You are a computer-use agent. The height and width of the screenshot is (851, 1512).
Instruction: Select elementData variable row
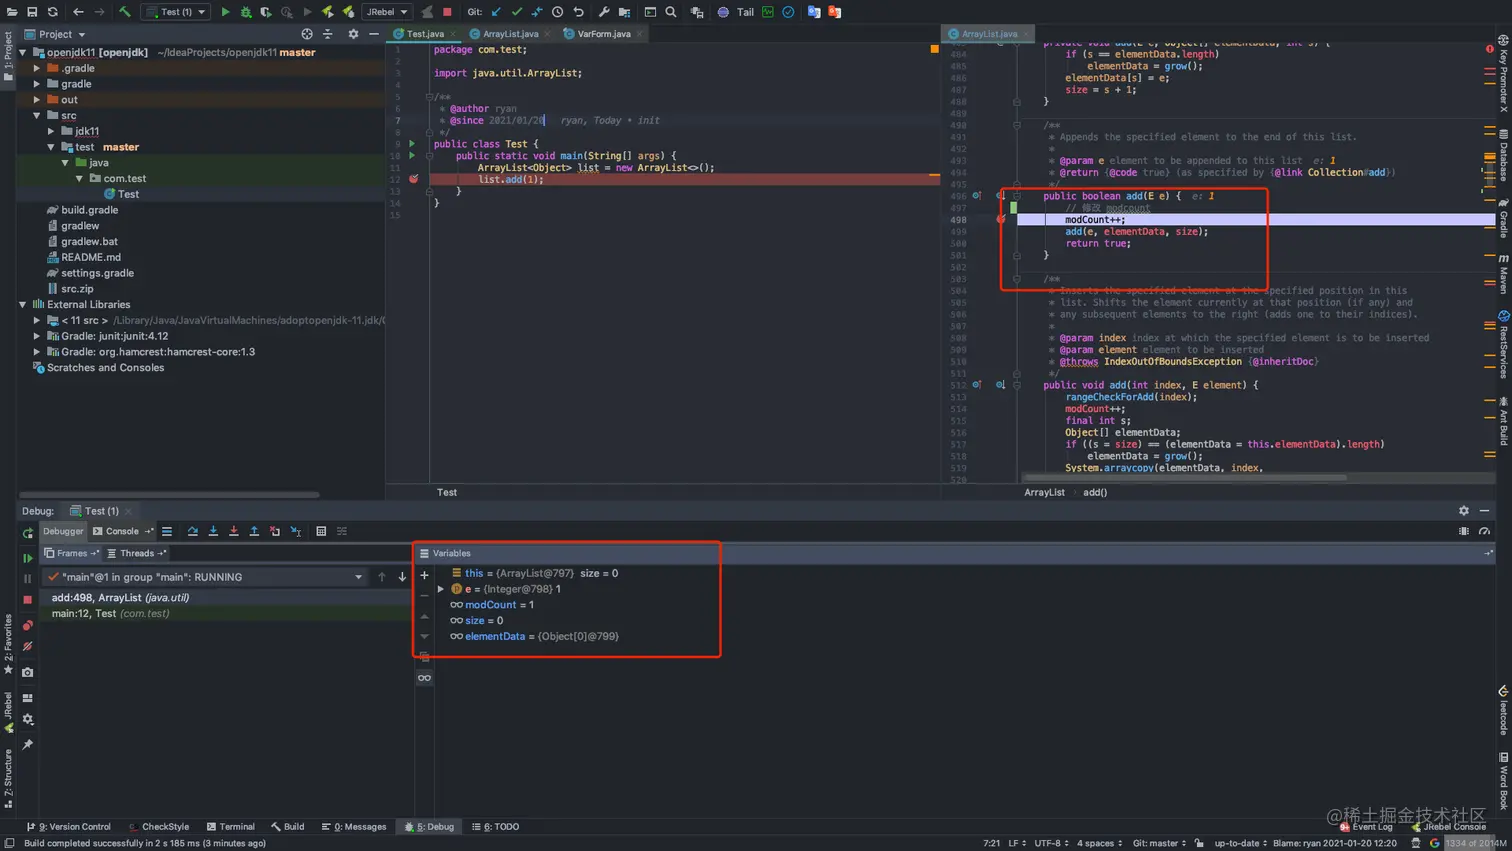tap(534, 636)
